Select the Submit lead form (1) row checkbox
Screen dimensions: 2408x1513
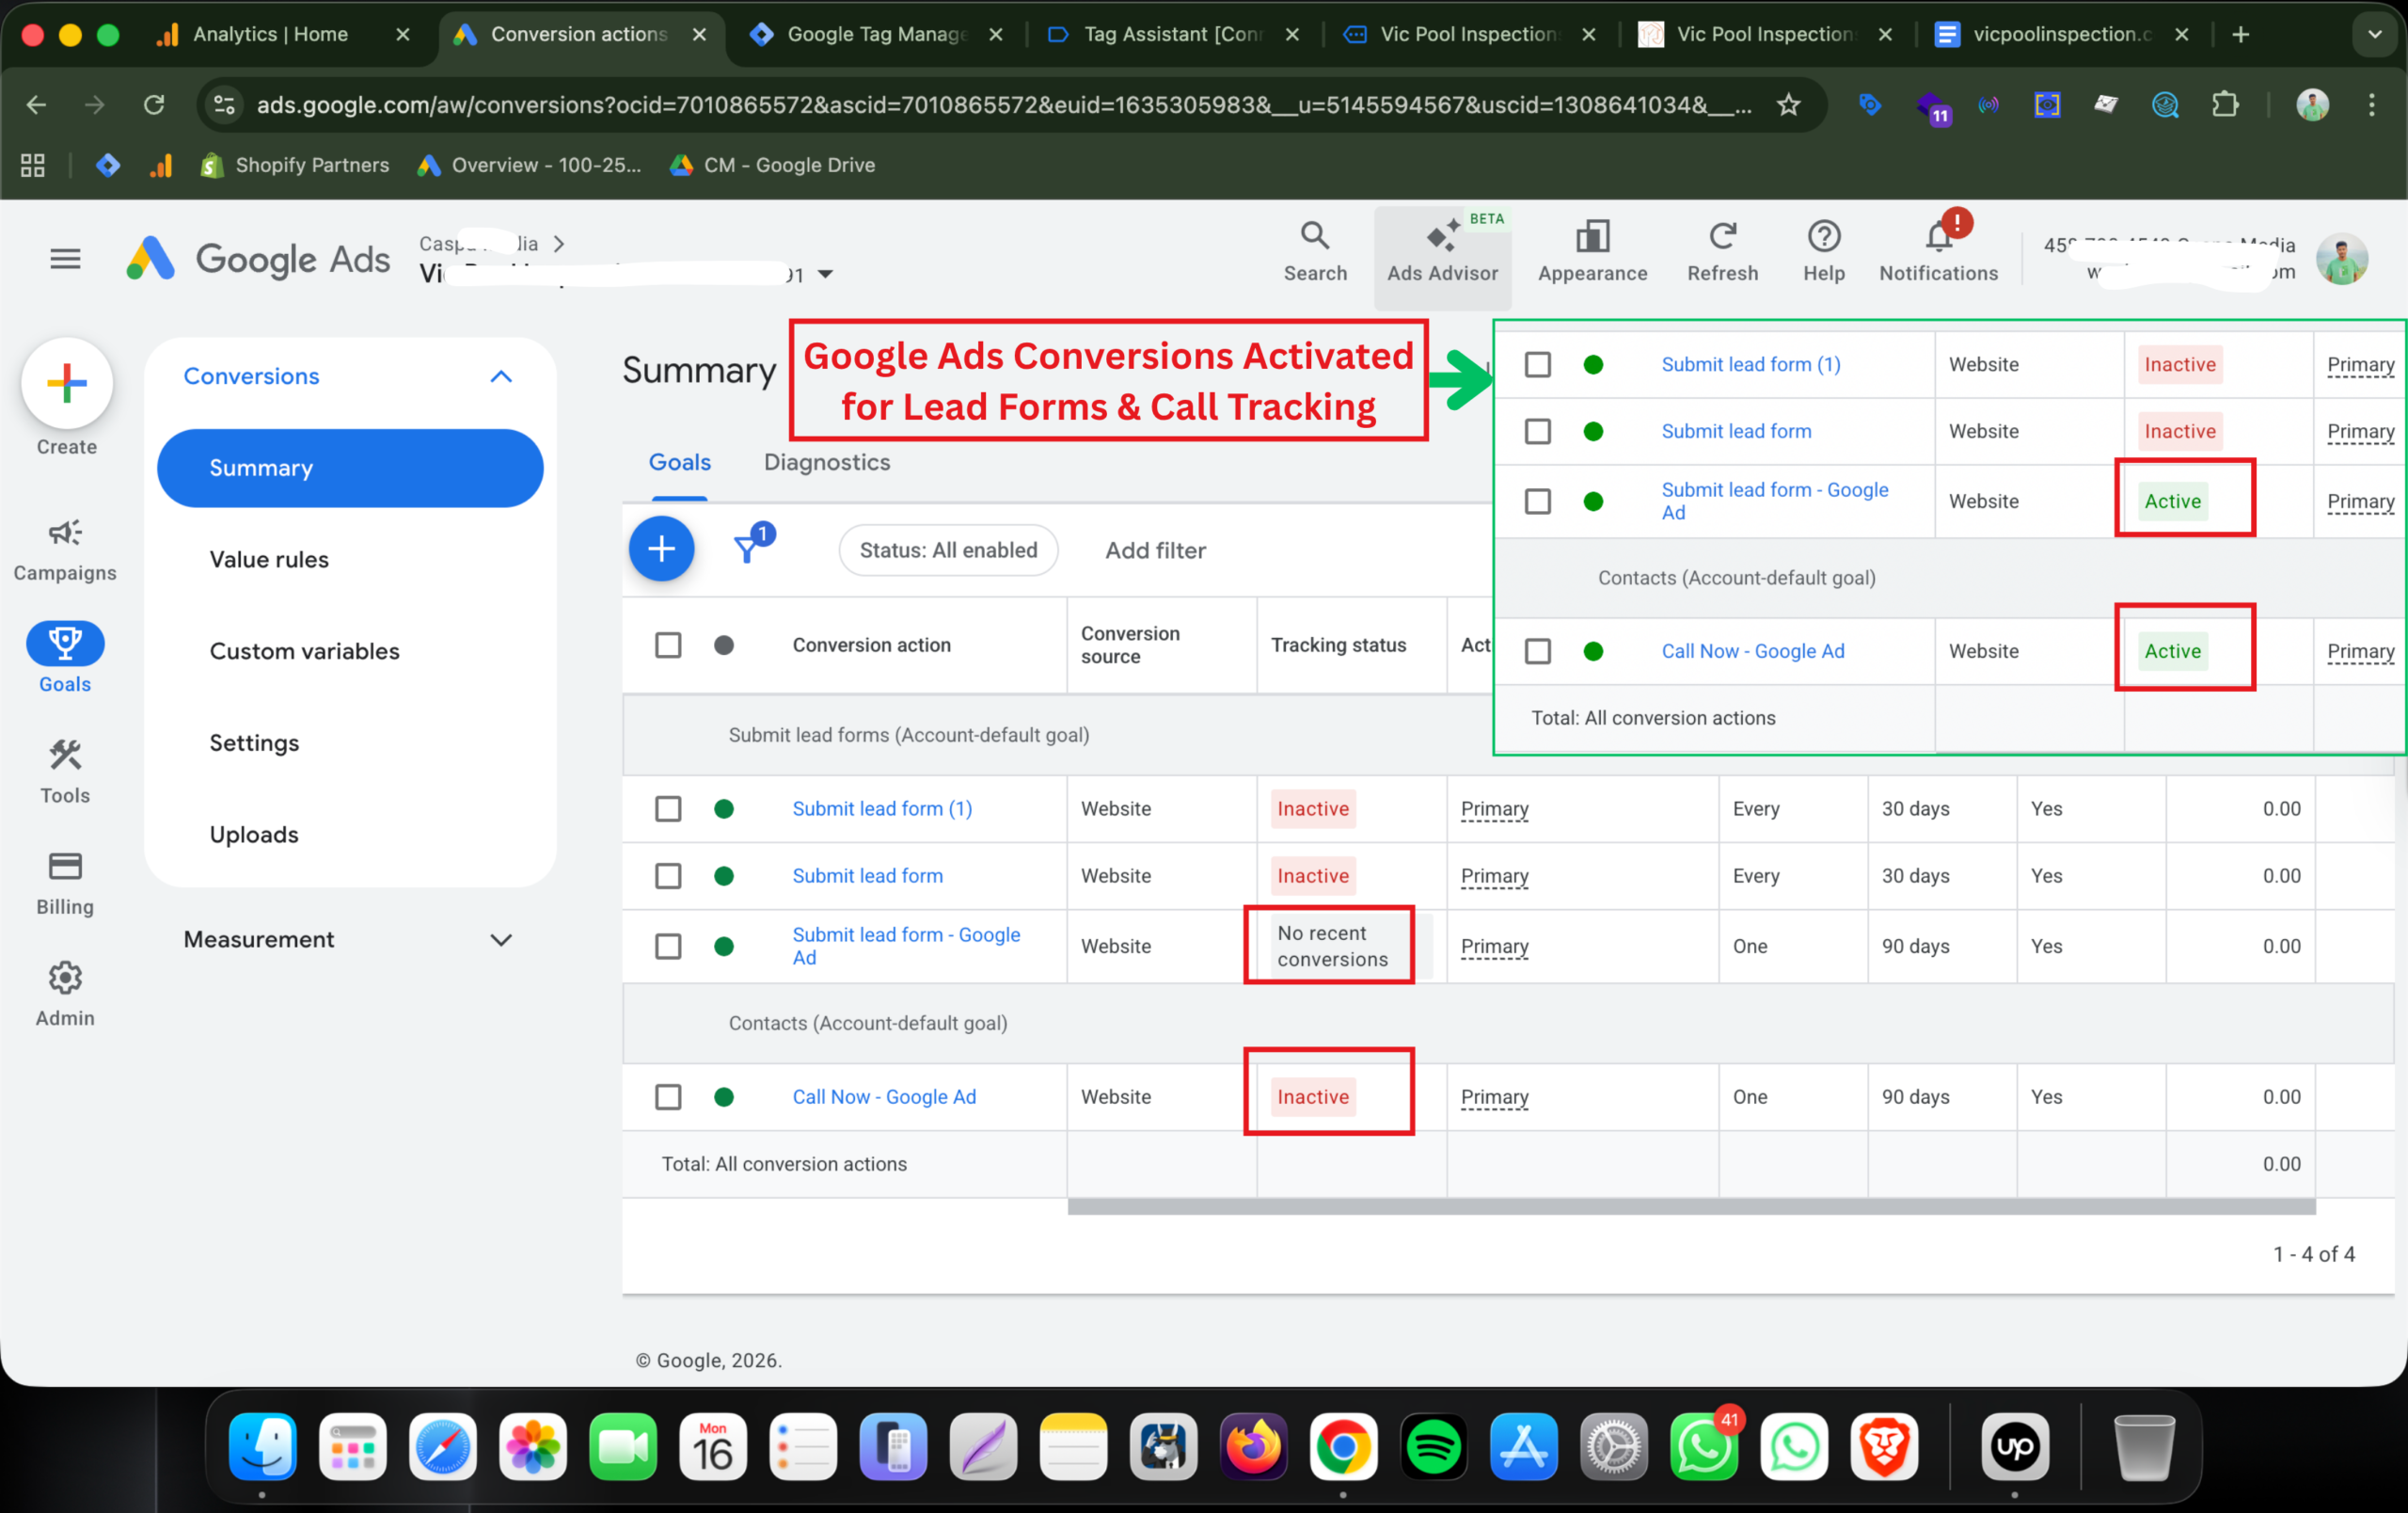click(x=668, y=808)
